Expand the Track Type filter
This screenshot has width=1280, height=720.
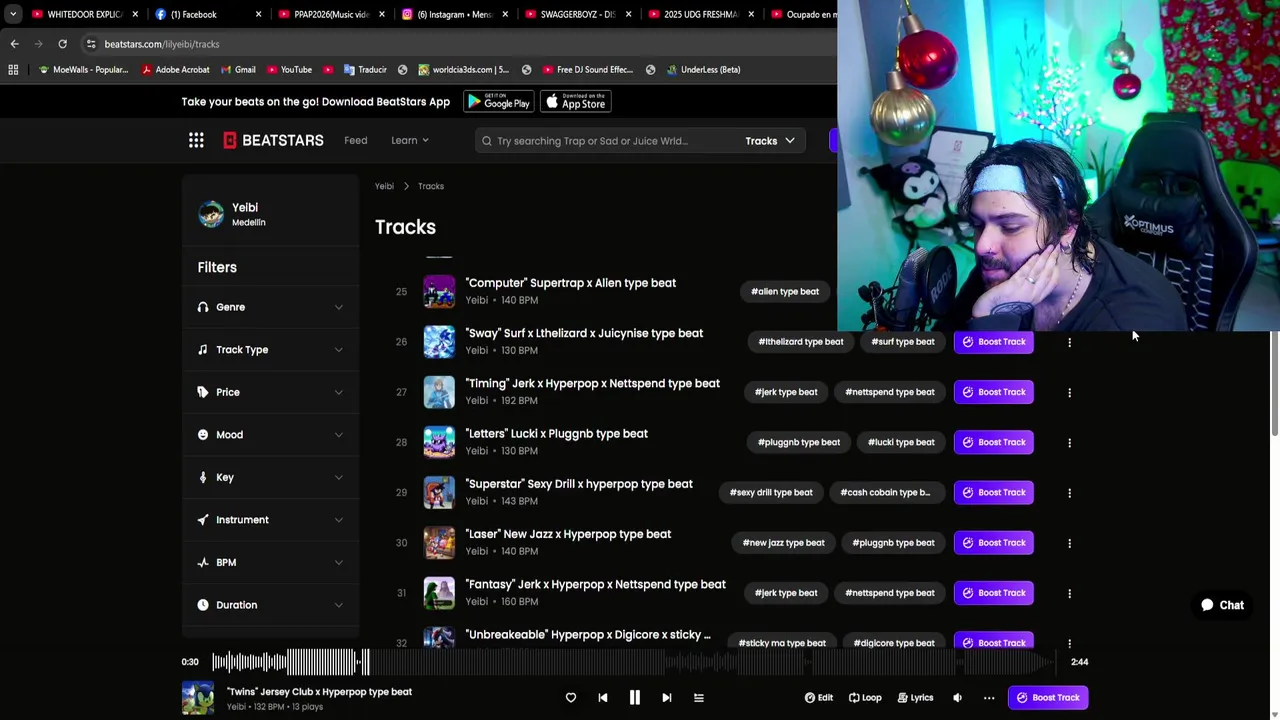(270, 350)
